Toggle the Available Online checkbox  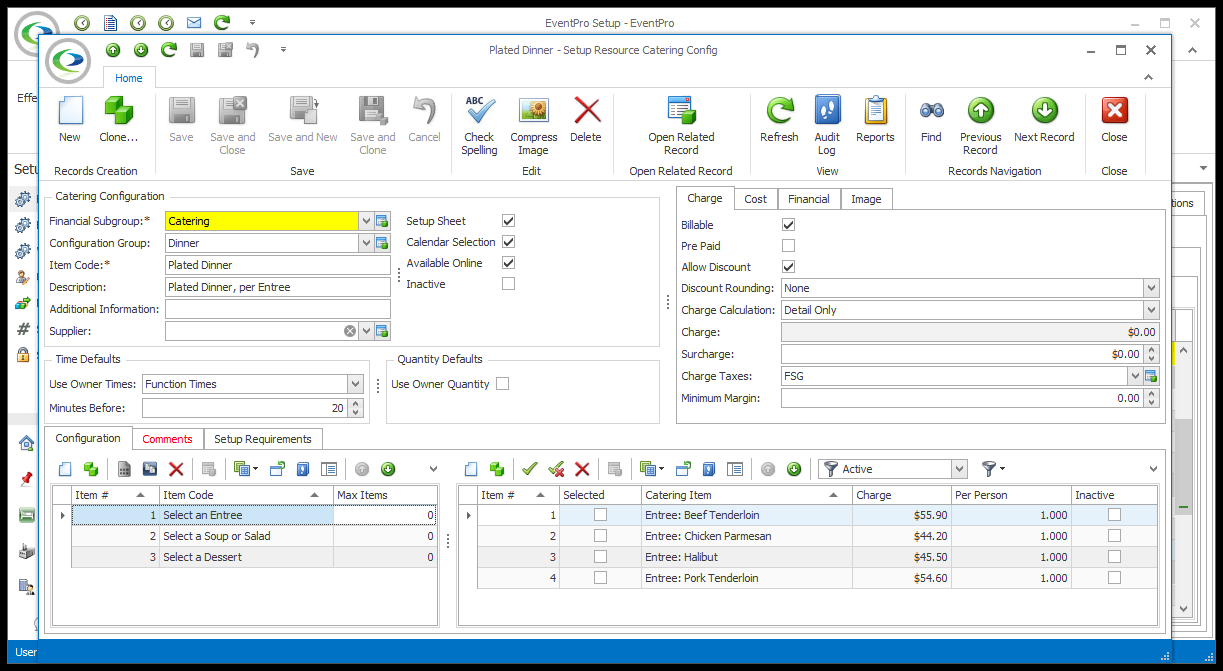coord(508,263)
